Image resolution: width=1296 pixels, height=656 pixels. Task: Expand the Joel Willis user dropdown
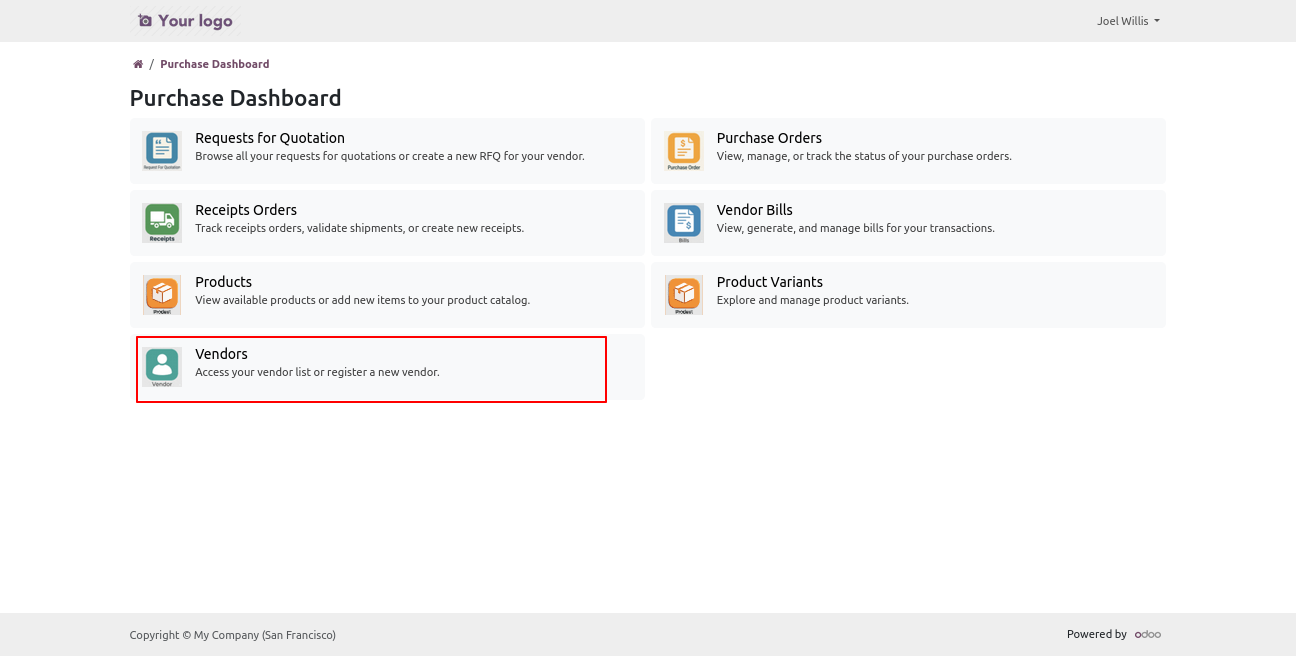[x=1128, y=21]
